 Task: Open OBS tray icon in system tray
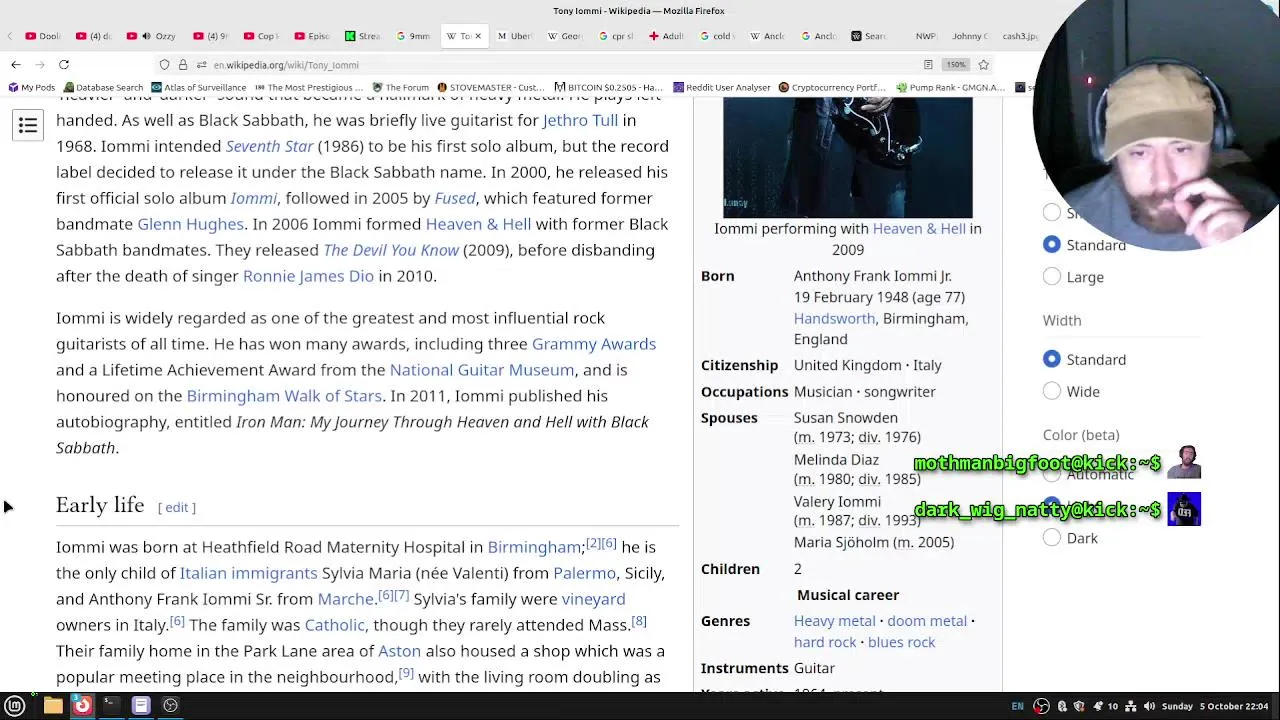(1041, 706)
